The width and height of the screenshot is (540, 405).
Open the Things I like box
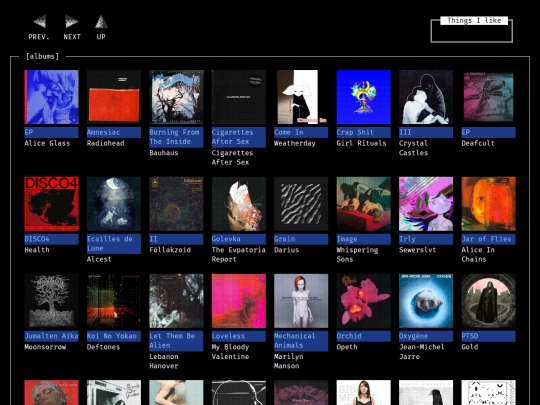(471, 31)
